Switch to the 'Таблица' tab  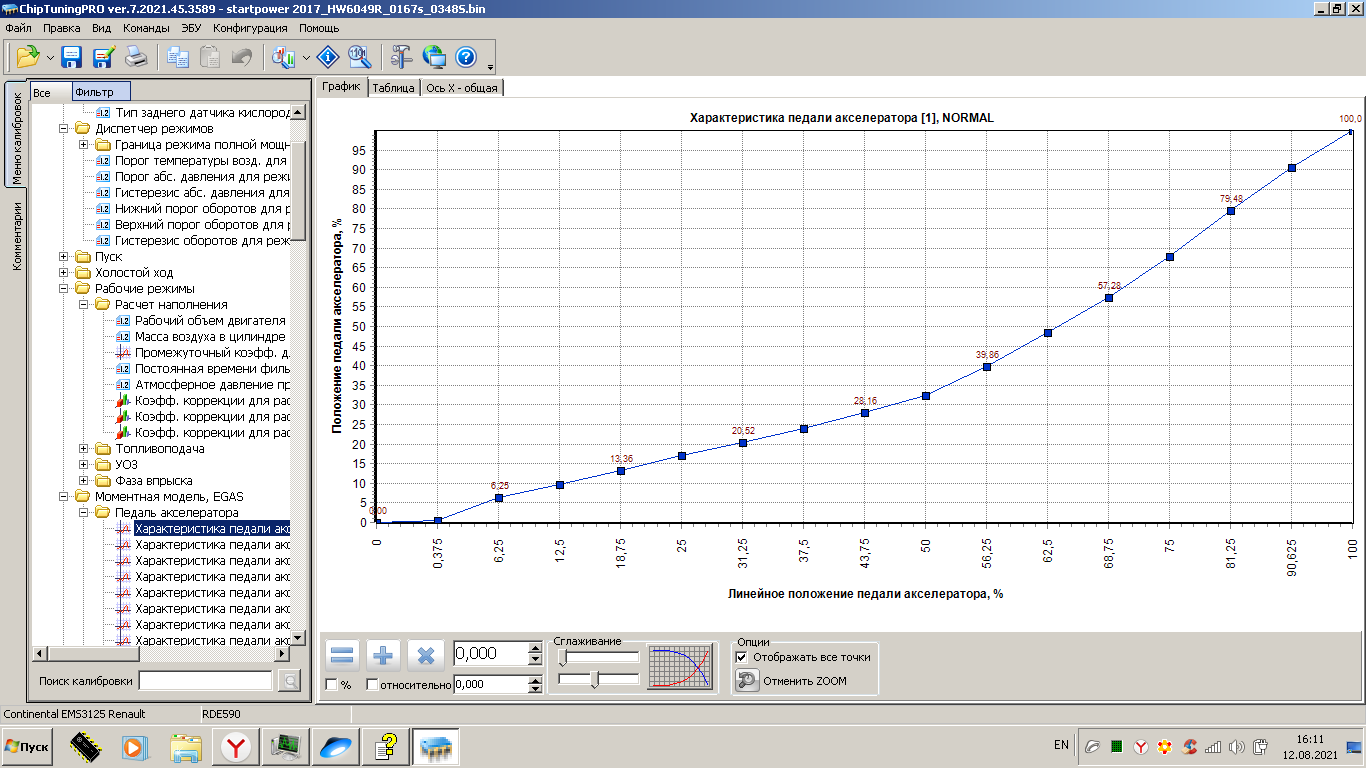coord(393,88)
